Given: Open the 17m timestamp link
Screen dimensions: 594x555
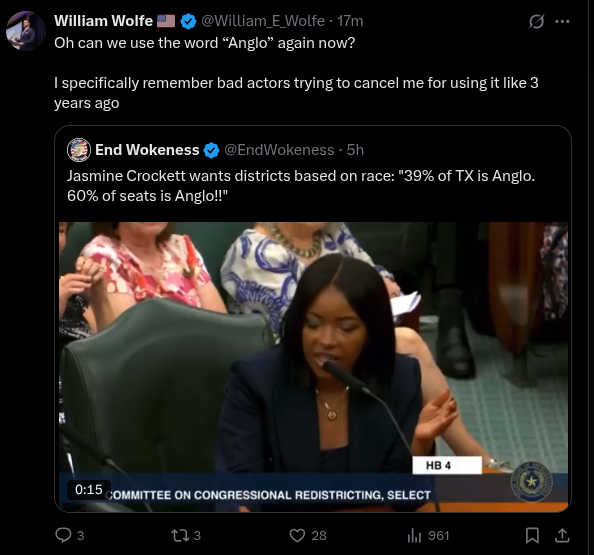Looking at the screenshot, I should point(350,21).
